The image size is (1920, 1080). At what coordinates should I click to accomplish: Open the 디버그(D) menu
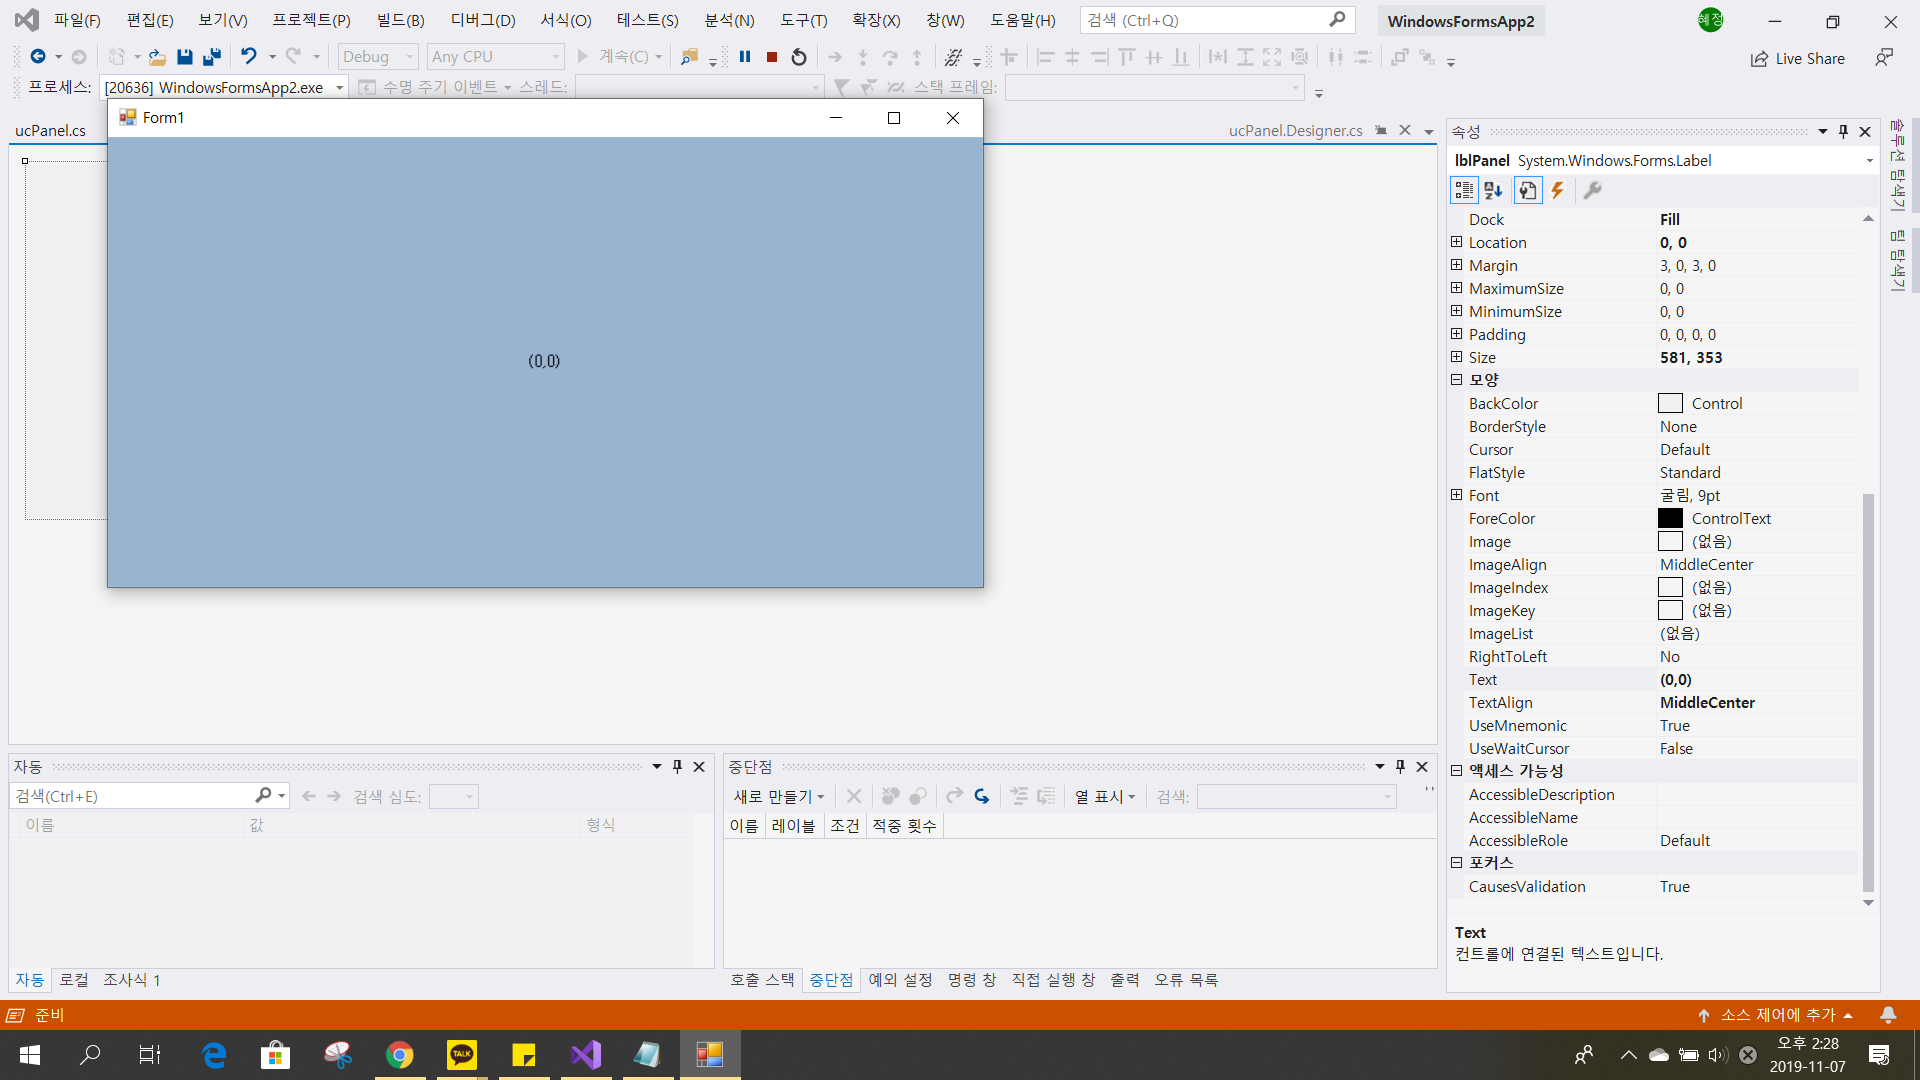tap(482, 20)
